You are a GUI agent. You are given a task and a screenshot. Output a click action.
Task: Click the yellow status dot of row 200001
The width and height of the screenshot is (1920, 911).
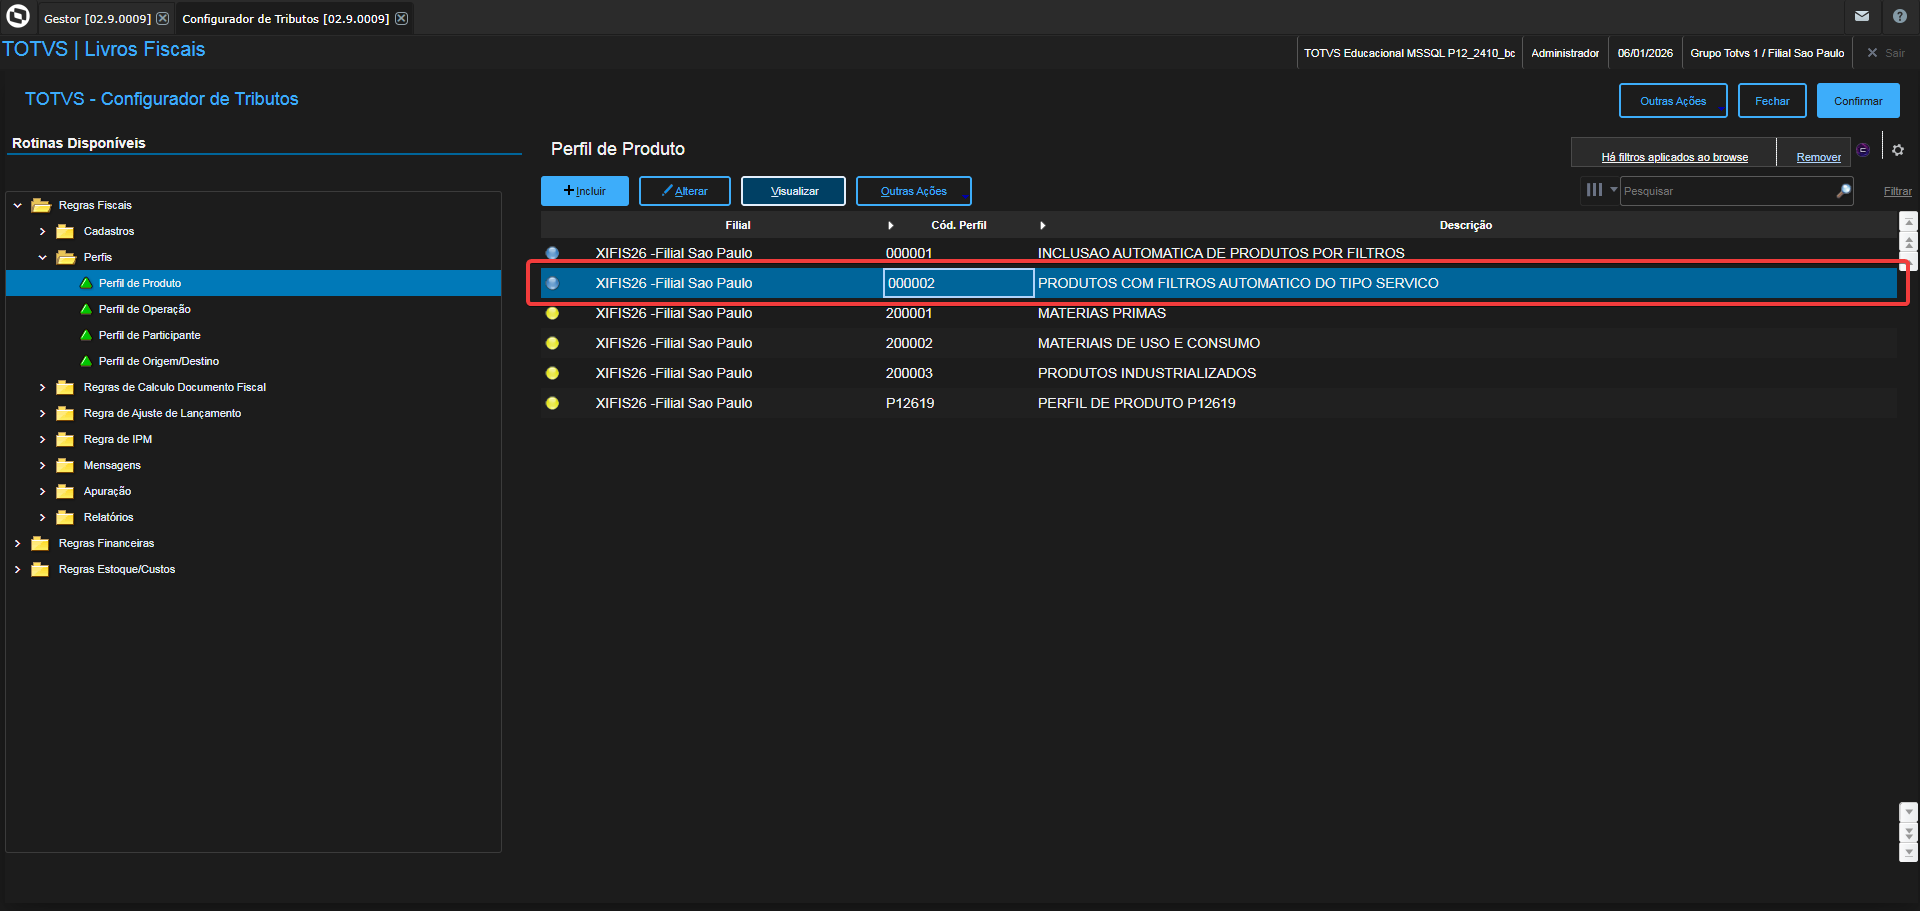point(552,313)
